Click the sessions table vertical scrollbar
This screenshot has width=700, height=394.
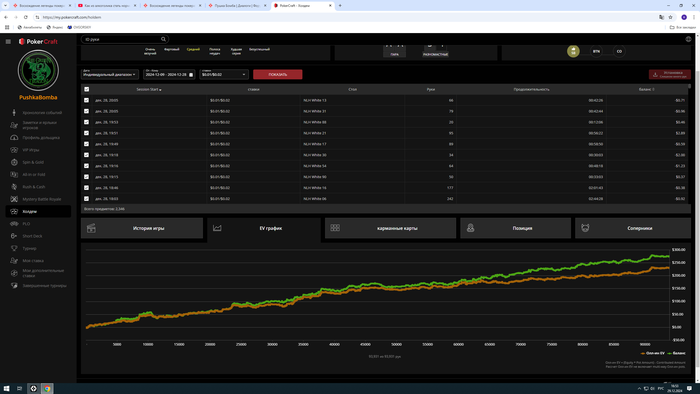click(x=689, y=143)
